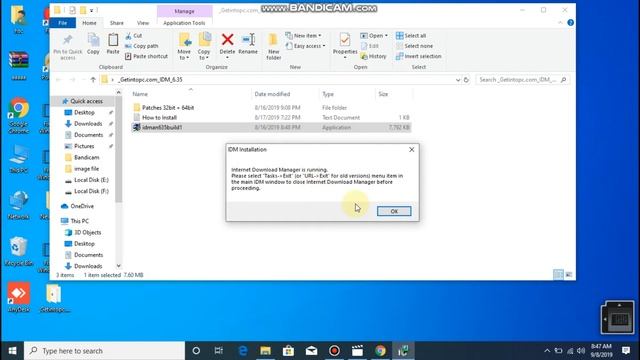Switch to the Share ribbon tab
This screenshot has width=640, height=360.
click(116, 23)
